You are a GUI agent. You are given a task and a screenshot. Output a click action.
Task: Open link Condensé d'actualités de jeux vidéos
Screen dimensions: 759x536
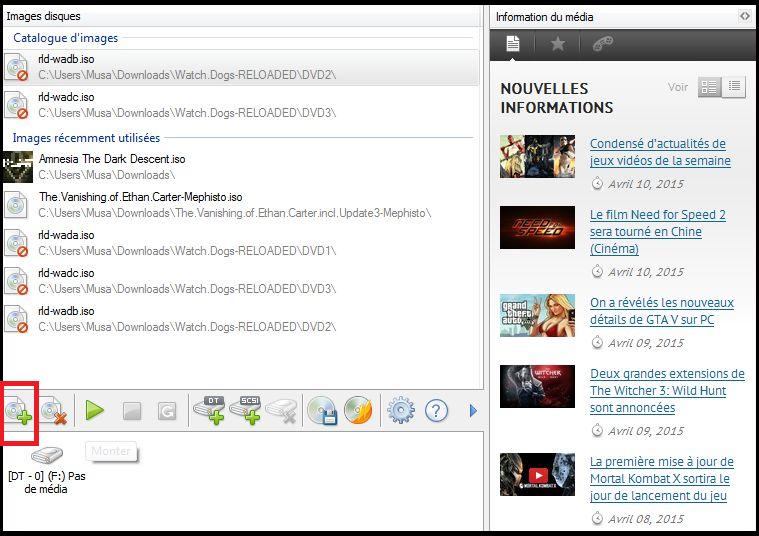pyautogui.click(x=660, y=152)
